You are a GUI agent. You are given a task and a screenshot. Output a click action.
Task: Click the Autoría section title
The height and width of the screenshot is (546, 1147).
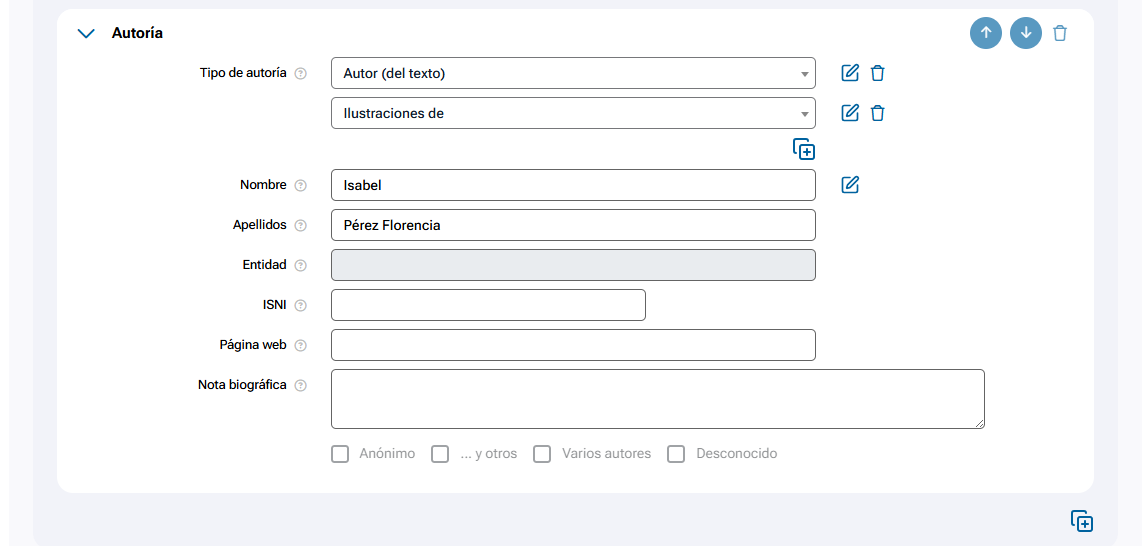point(137,33)
